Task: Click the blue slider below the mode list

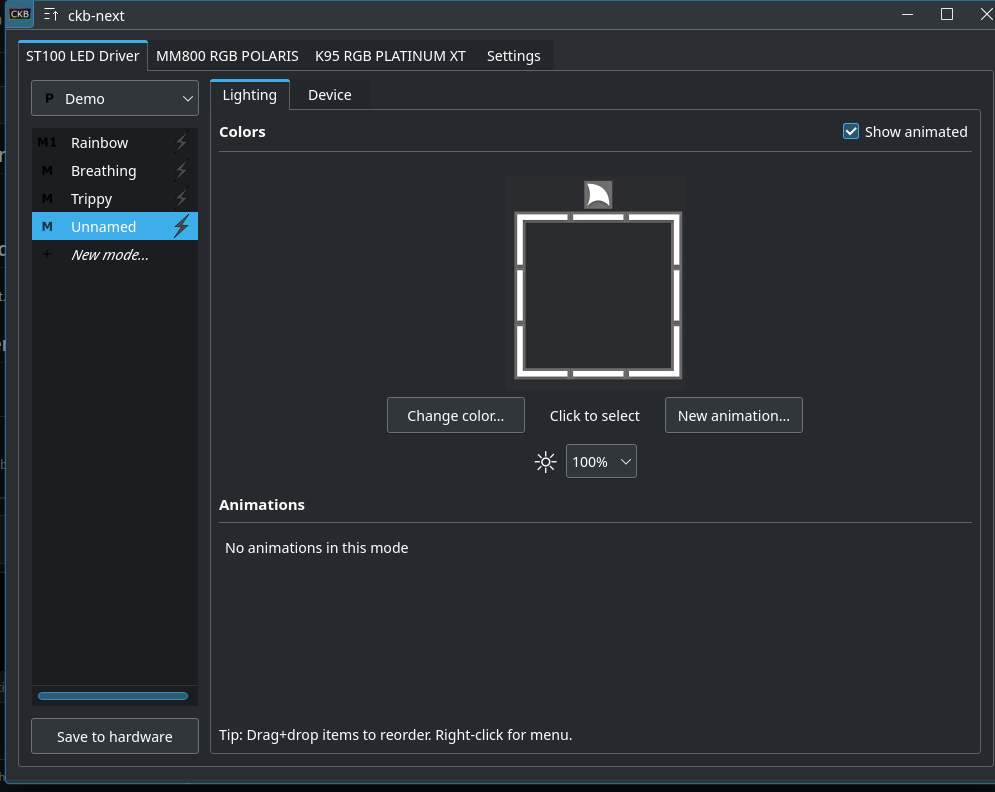Action: click(114, 695)
